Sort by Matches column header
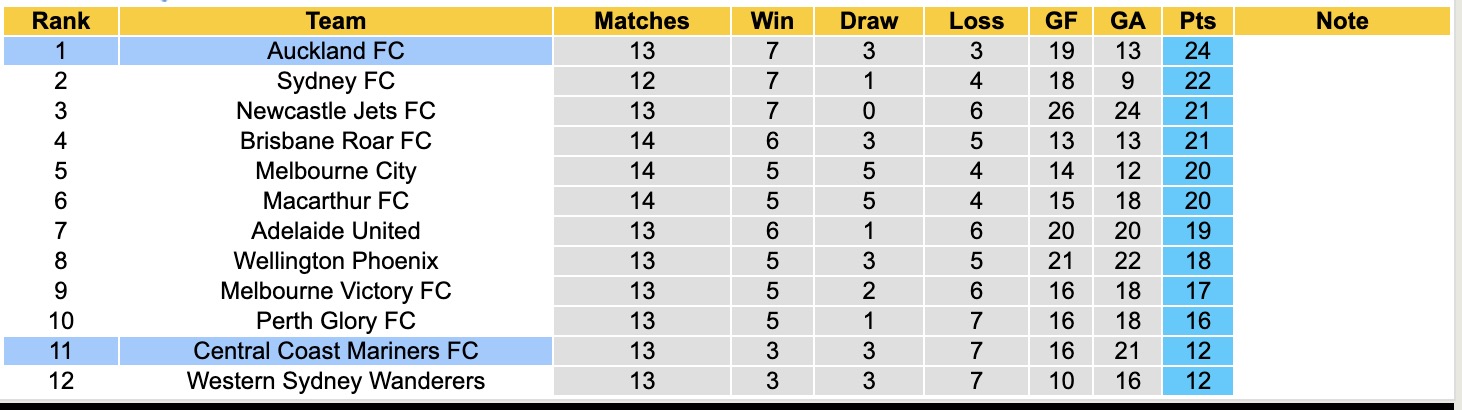1462x410 pixels. click(641, 21)
